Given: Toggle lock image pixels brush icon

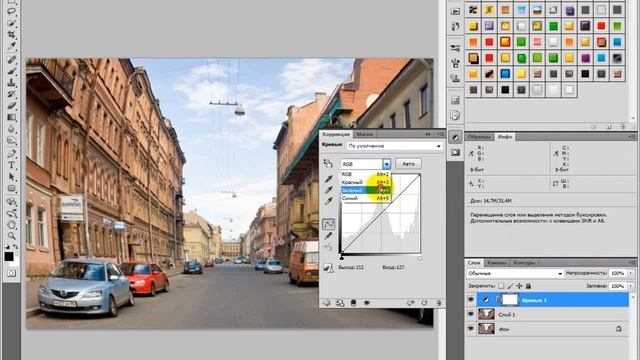Looking at the screenshot, I should 510,286.
